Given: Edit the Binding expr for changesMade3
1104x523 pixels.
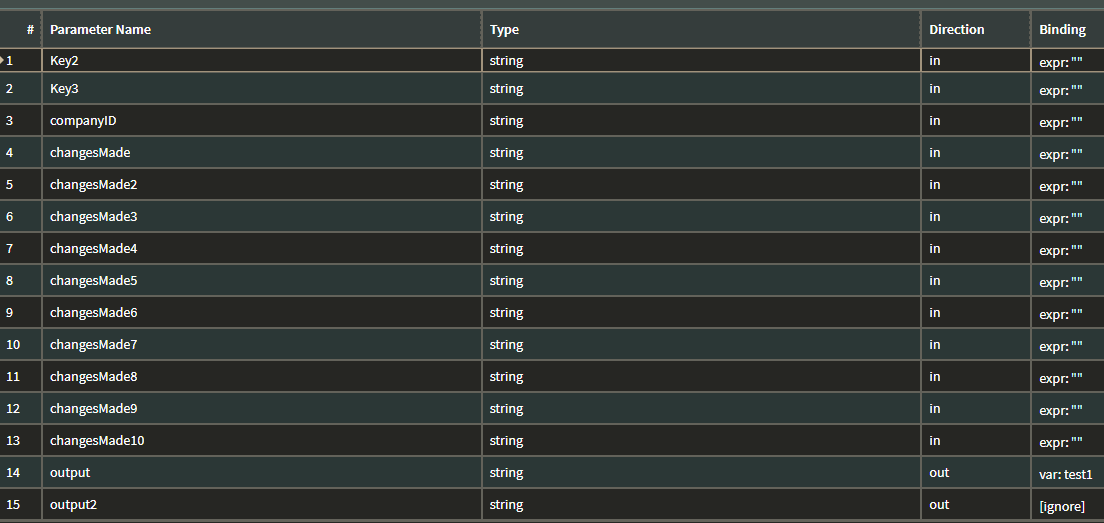Looking at the screenshot, I should click(1068, 216).
